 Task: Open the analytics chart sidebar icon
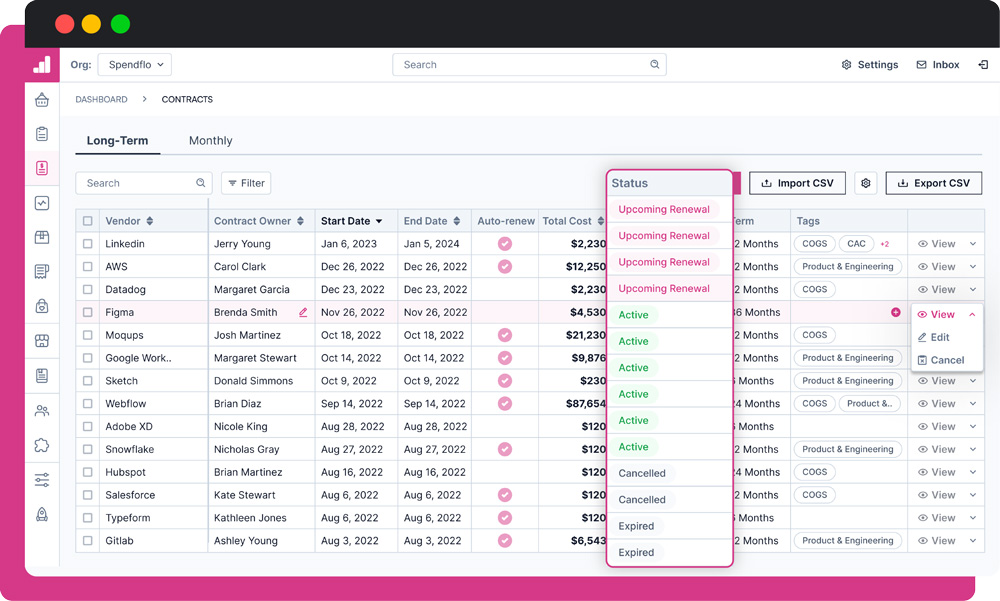[x=42, y=204]
